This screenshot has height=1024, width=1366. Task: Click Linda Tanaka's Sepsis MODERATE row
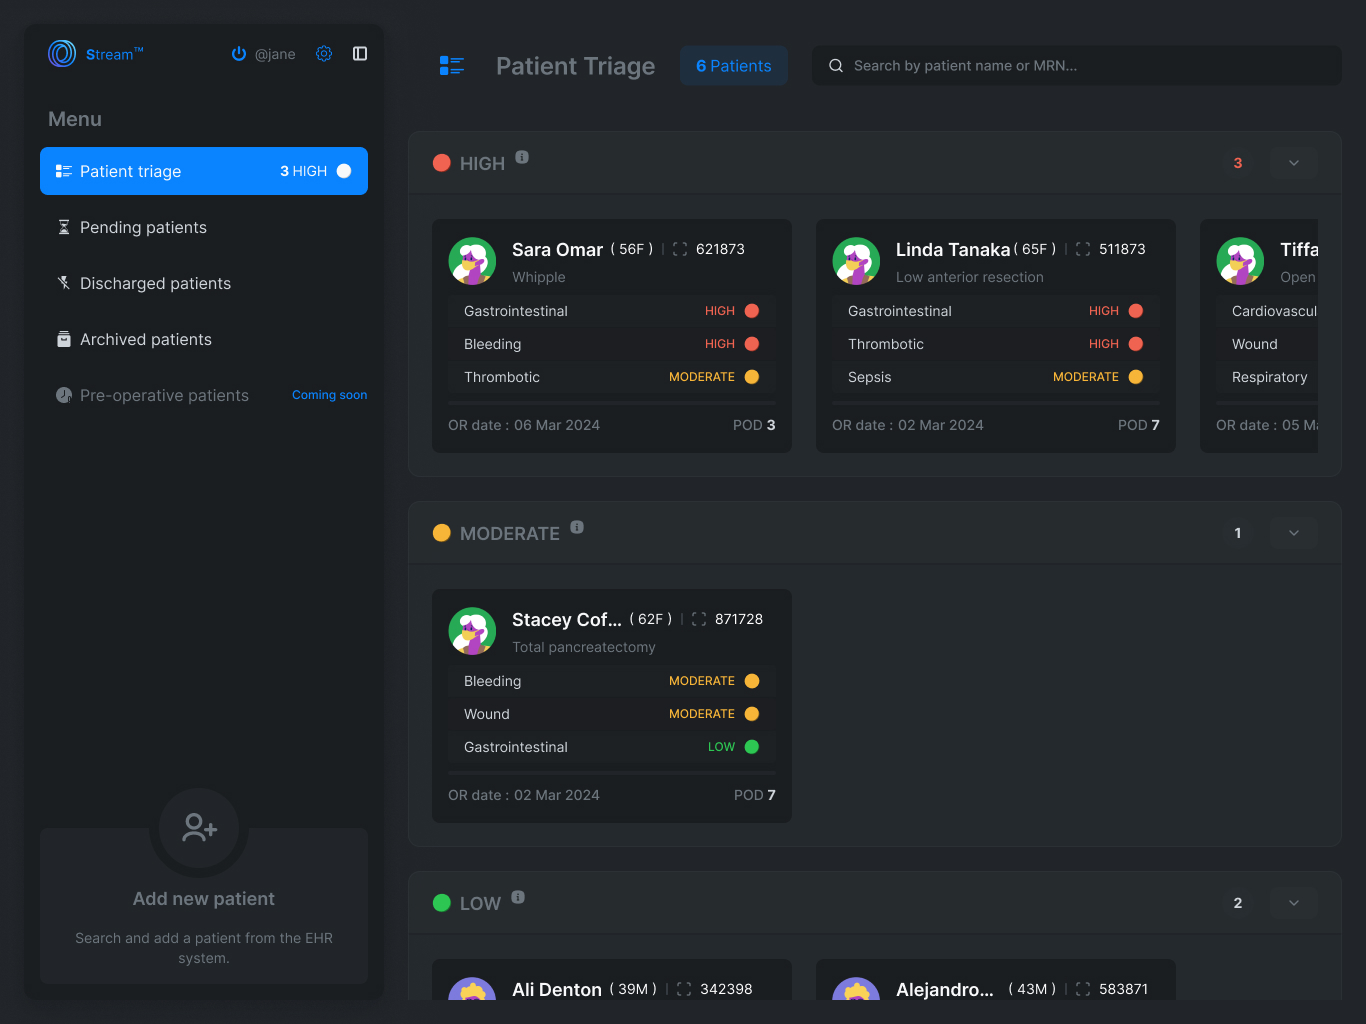click(x=996, y=377)
